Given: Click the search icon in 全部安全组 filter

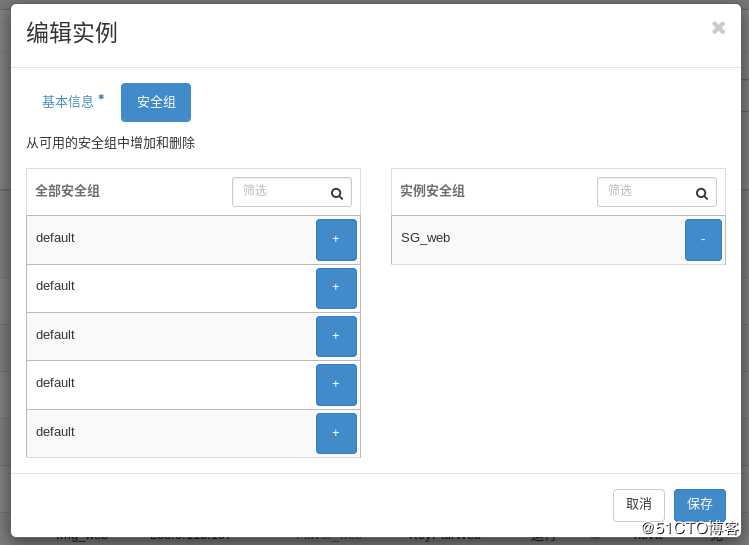Looking at the screenshot, I should 337,193.
